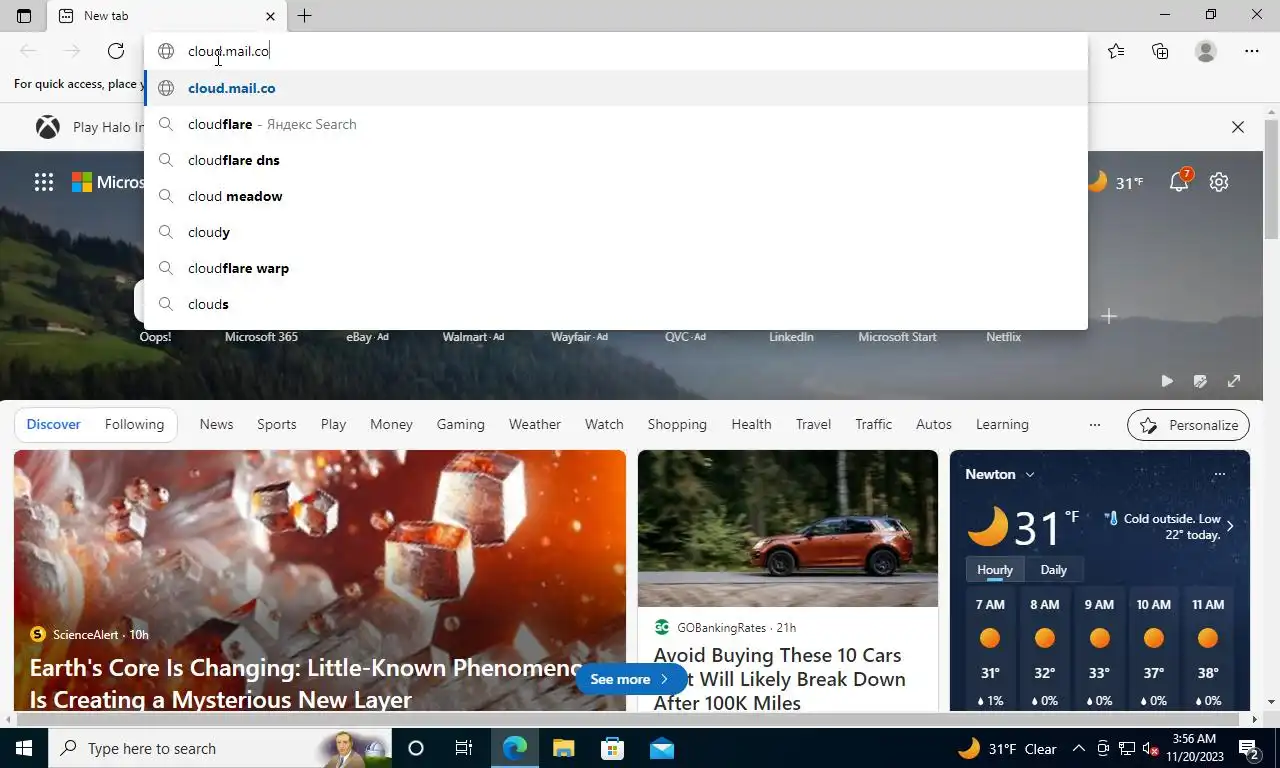Click the forward navigation arrow

(72, 51)
